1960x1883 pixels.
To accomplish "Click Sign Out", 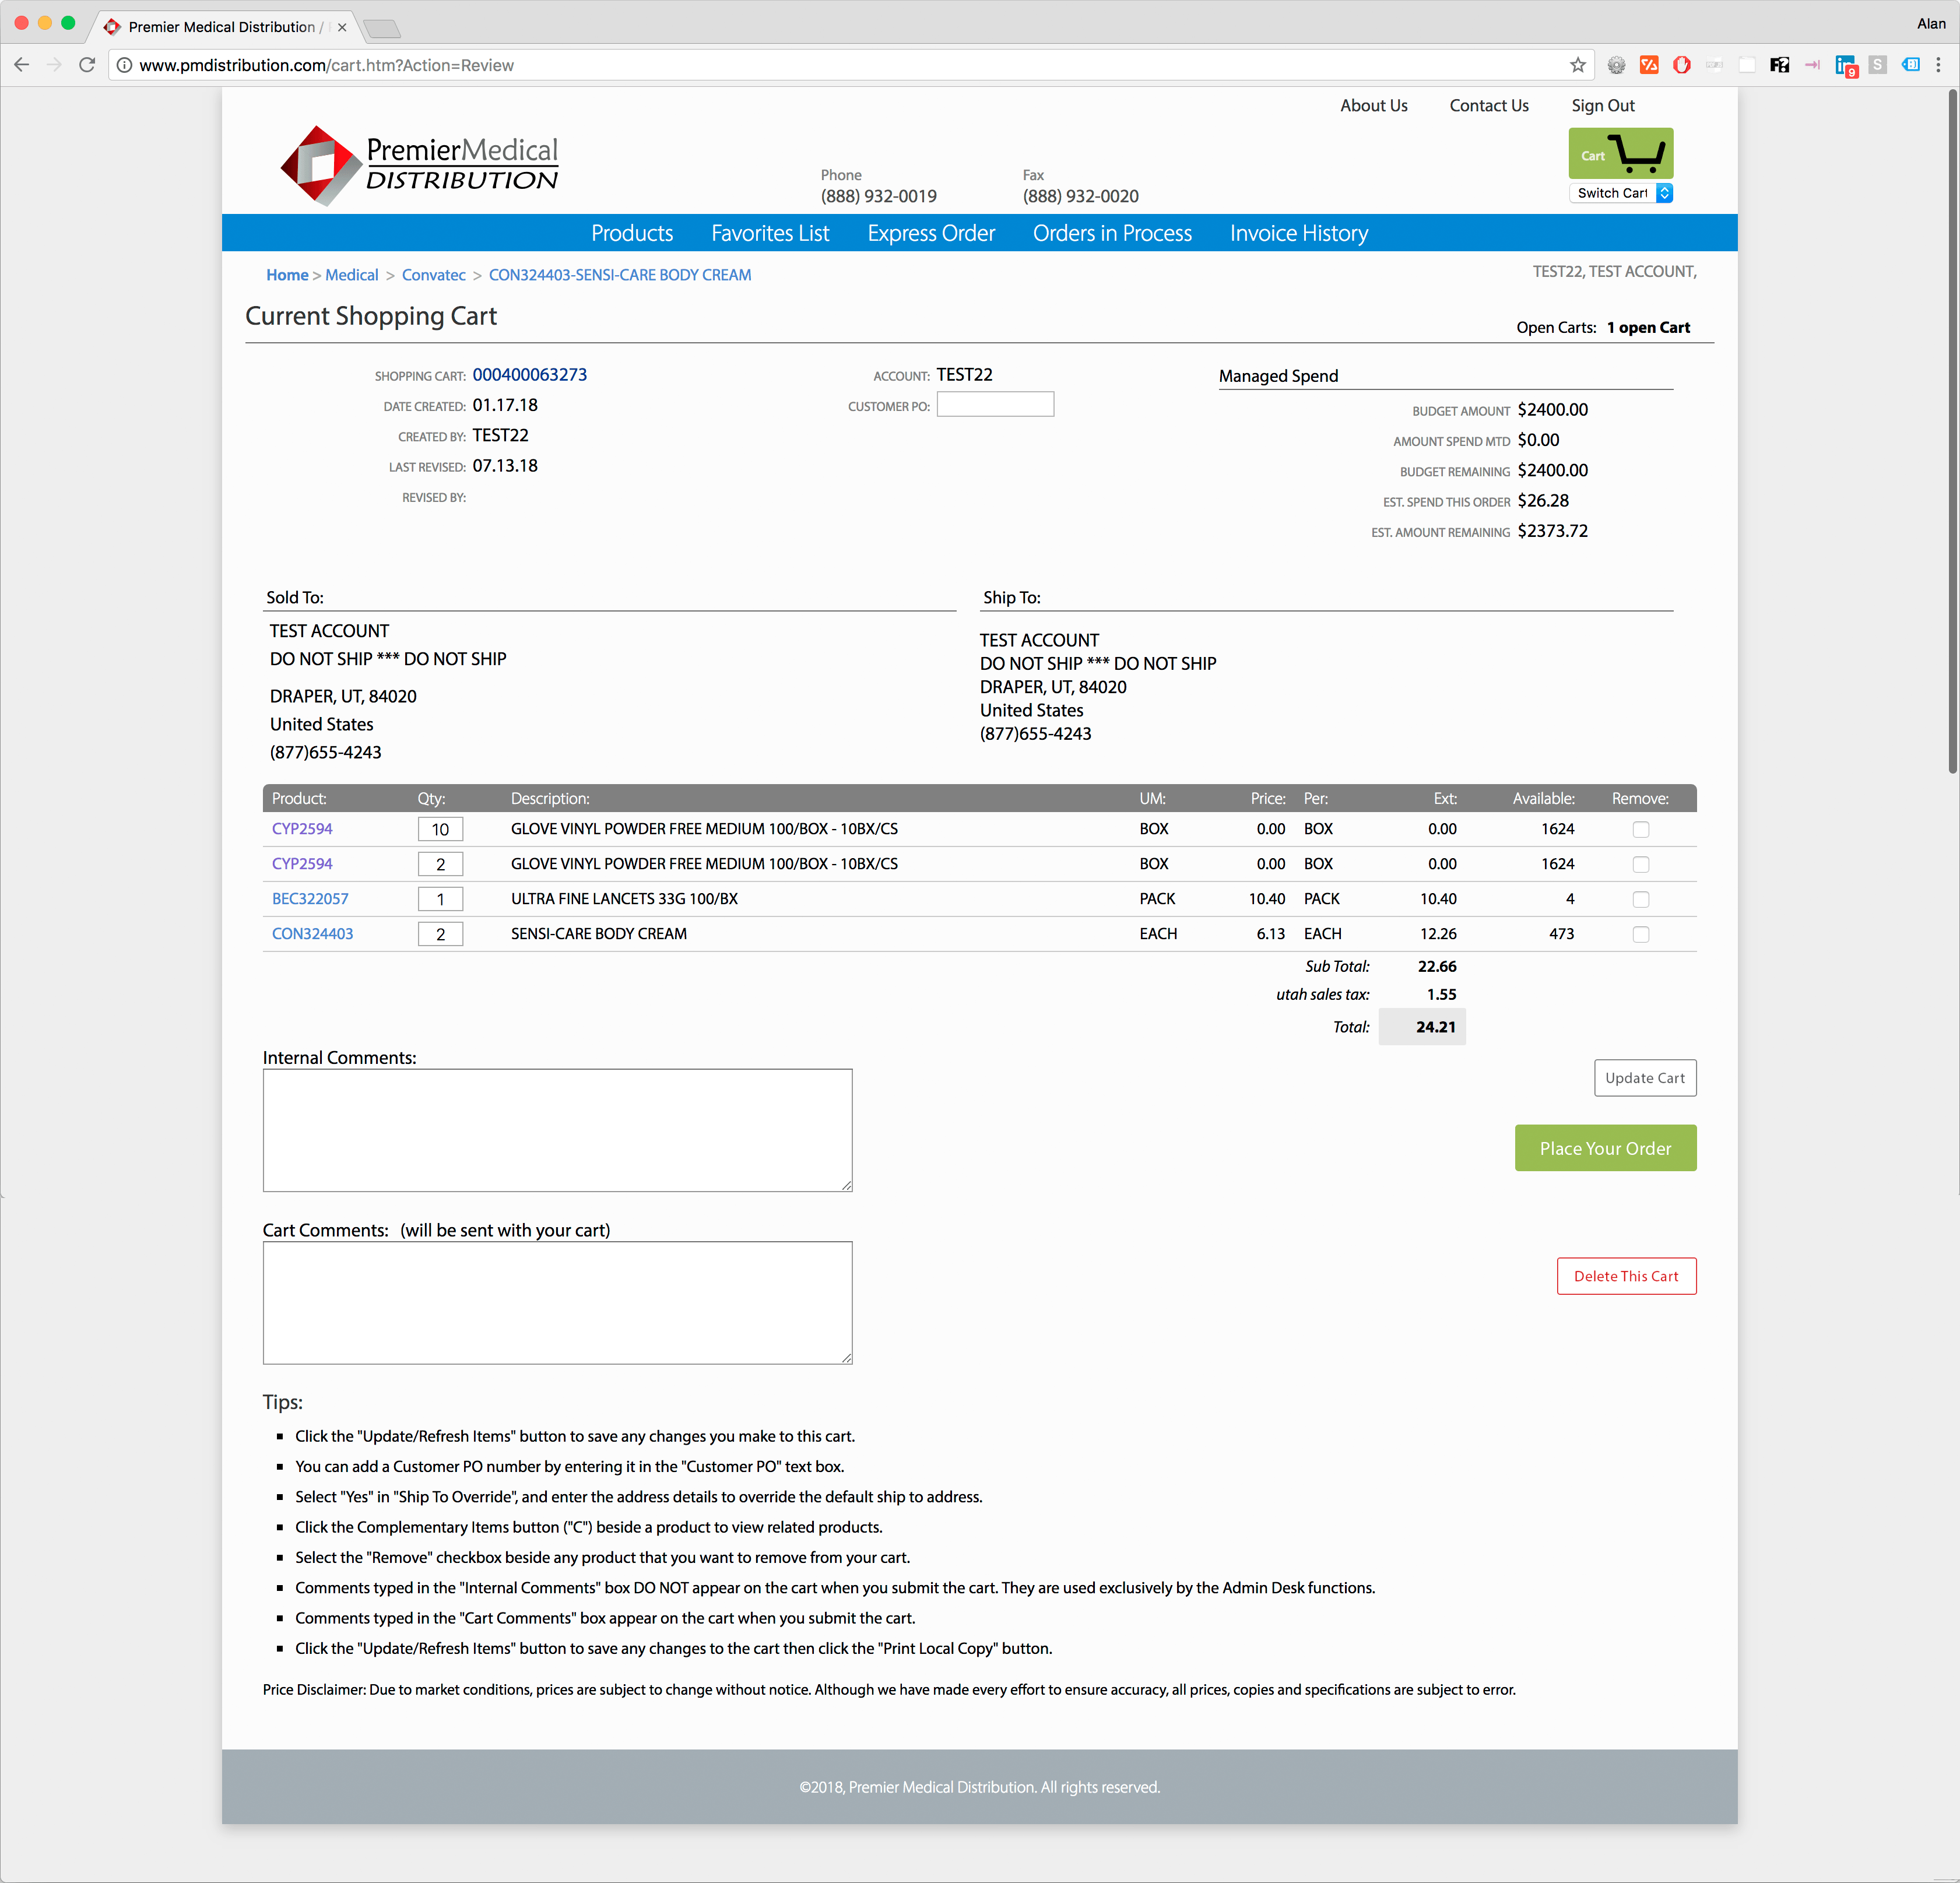I will 1602,106.
